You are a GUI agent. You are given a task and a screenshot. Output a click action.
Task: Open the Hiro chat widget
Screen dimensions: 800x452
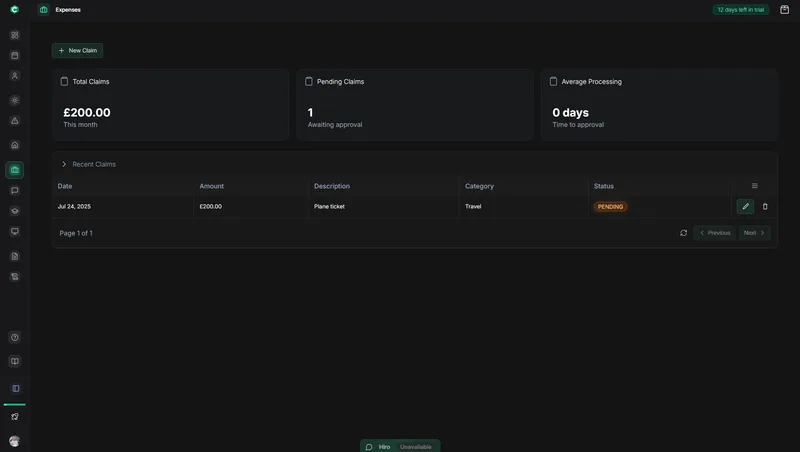pos(400,446)
